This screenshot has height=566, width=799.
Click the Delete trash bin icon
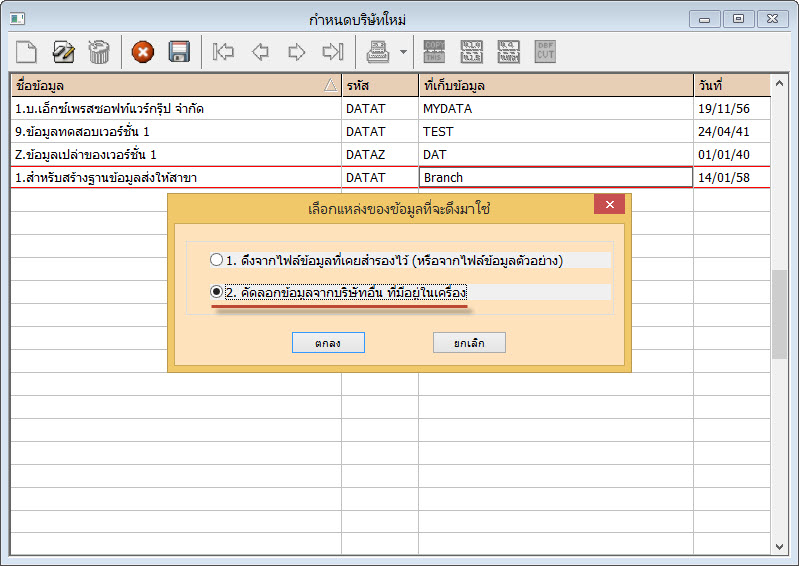(99, 52)
